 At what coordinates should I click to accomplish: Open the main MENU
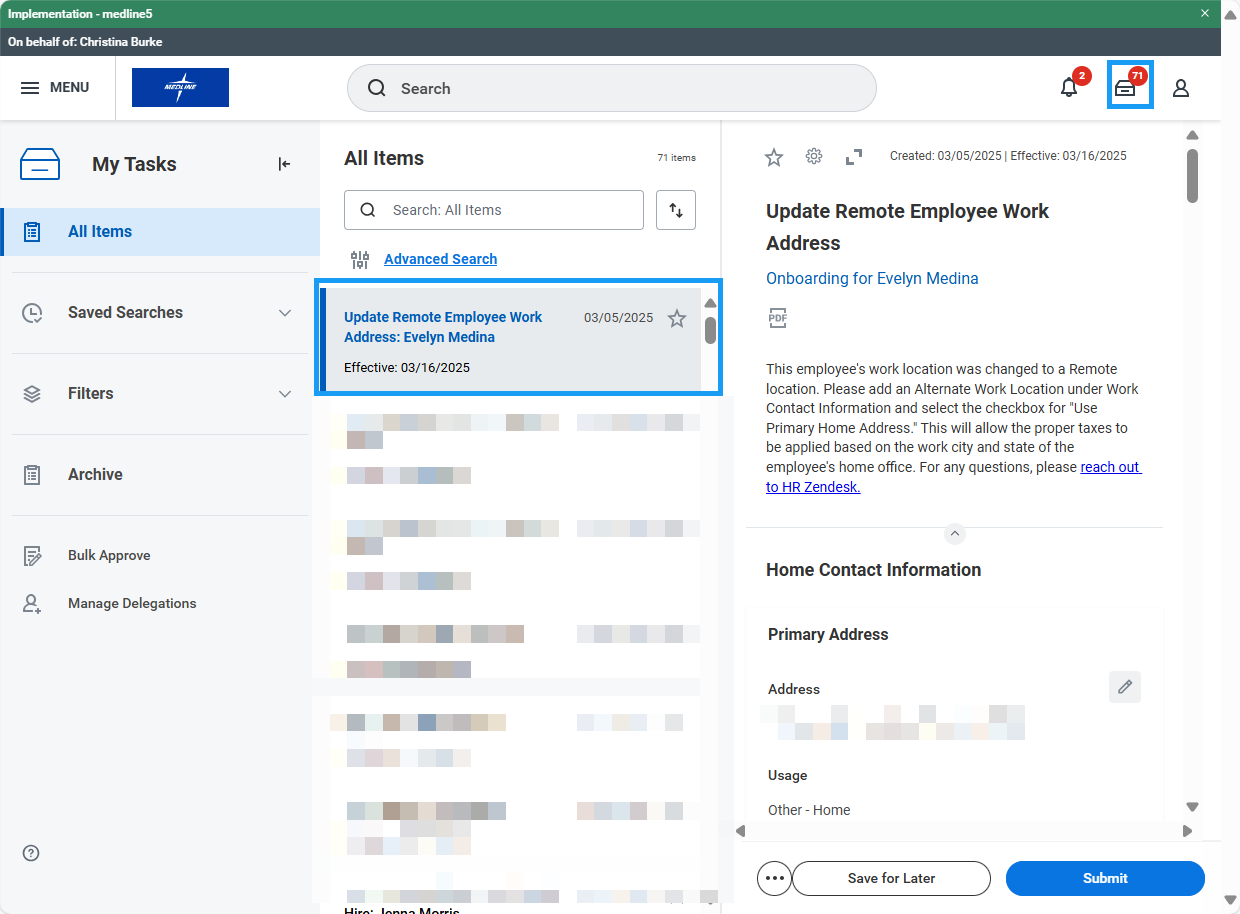tap(55, 88)
